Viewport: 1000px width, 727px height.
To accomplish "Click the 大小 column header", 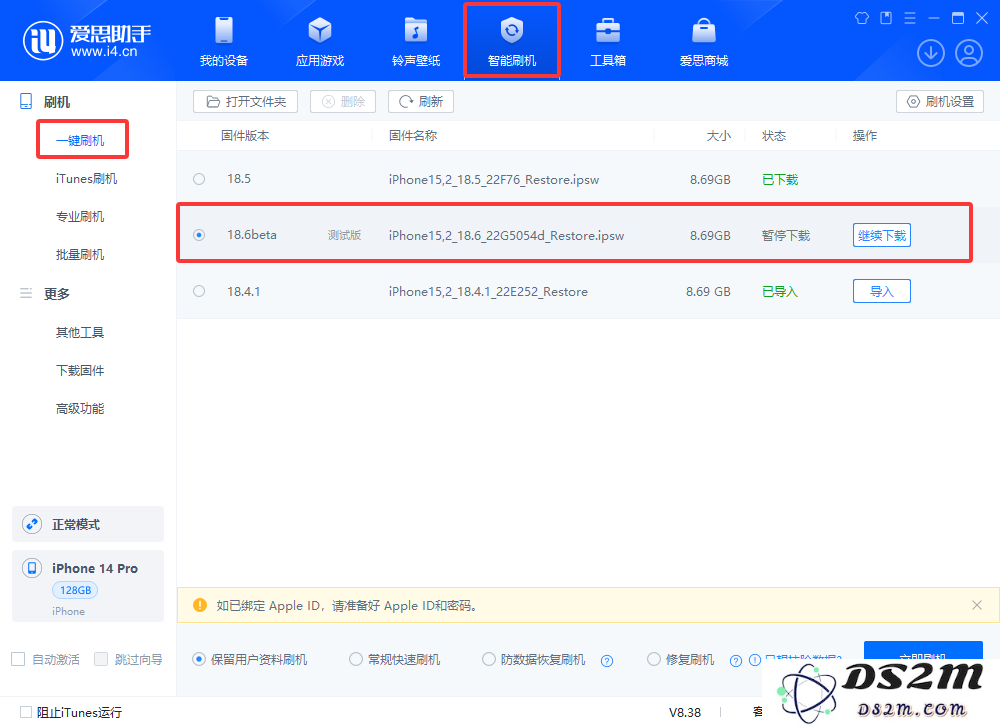I will click(x=719, y=136).
